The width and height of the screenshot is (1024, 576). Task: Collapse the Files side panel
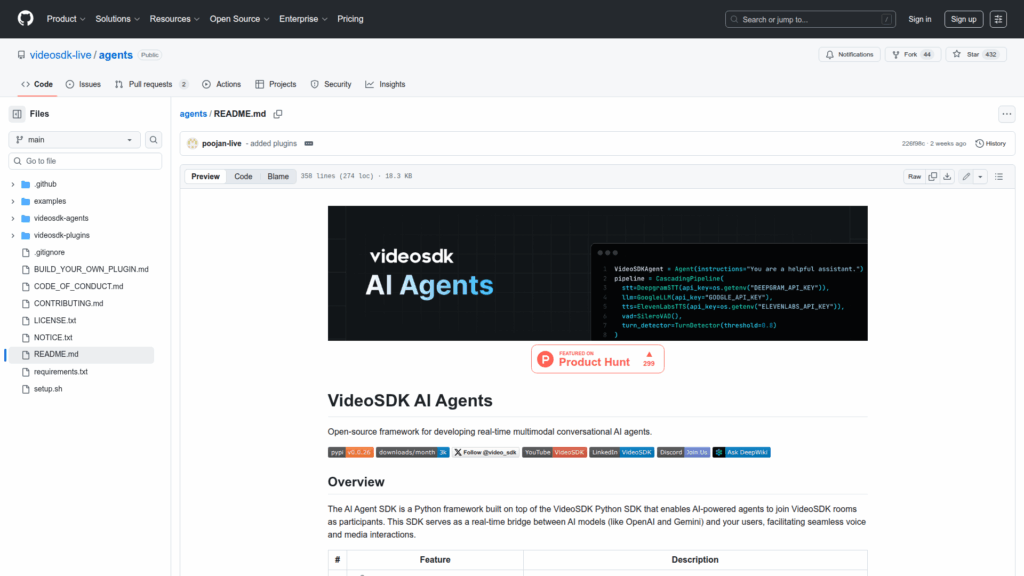point(17,114)
